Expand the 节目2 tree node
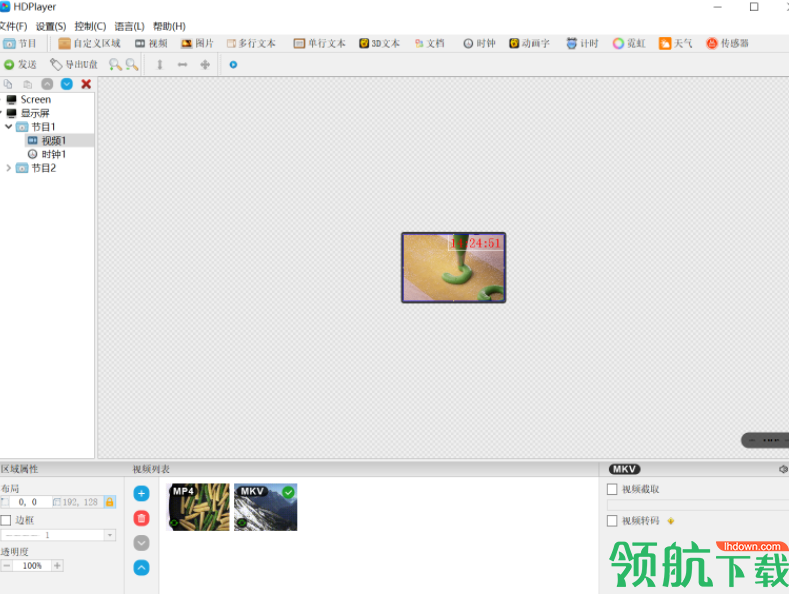Viewport: 789px width, 594px height. (9, 168)
